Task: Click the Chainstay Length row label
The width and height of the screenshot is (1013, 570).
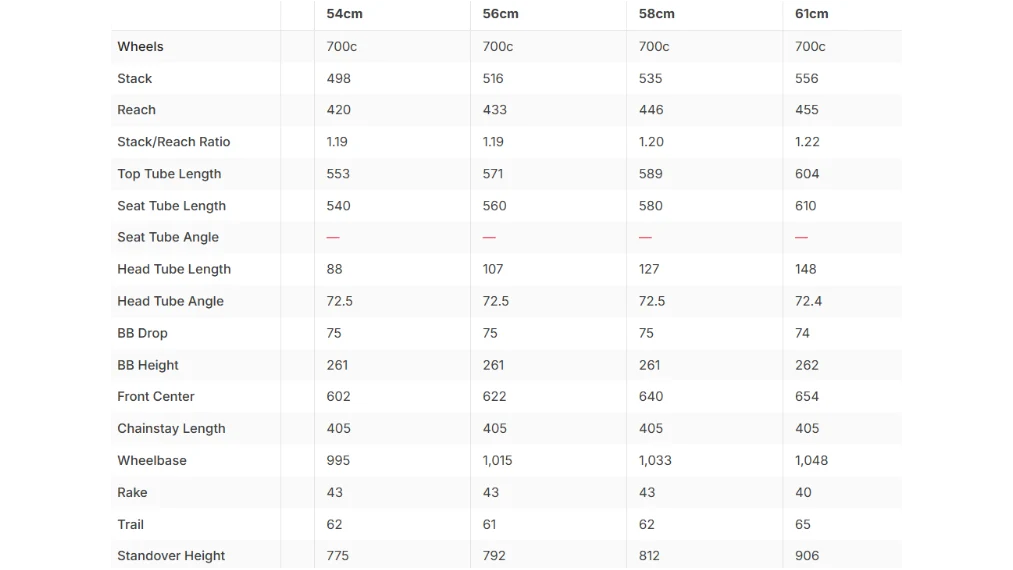Action: [x=171, y=428]
